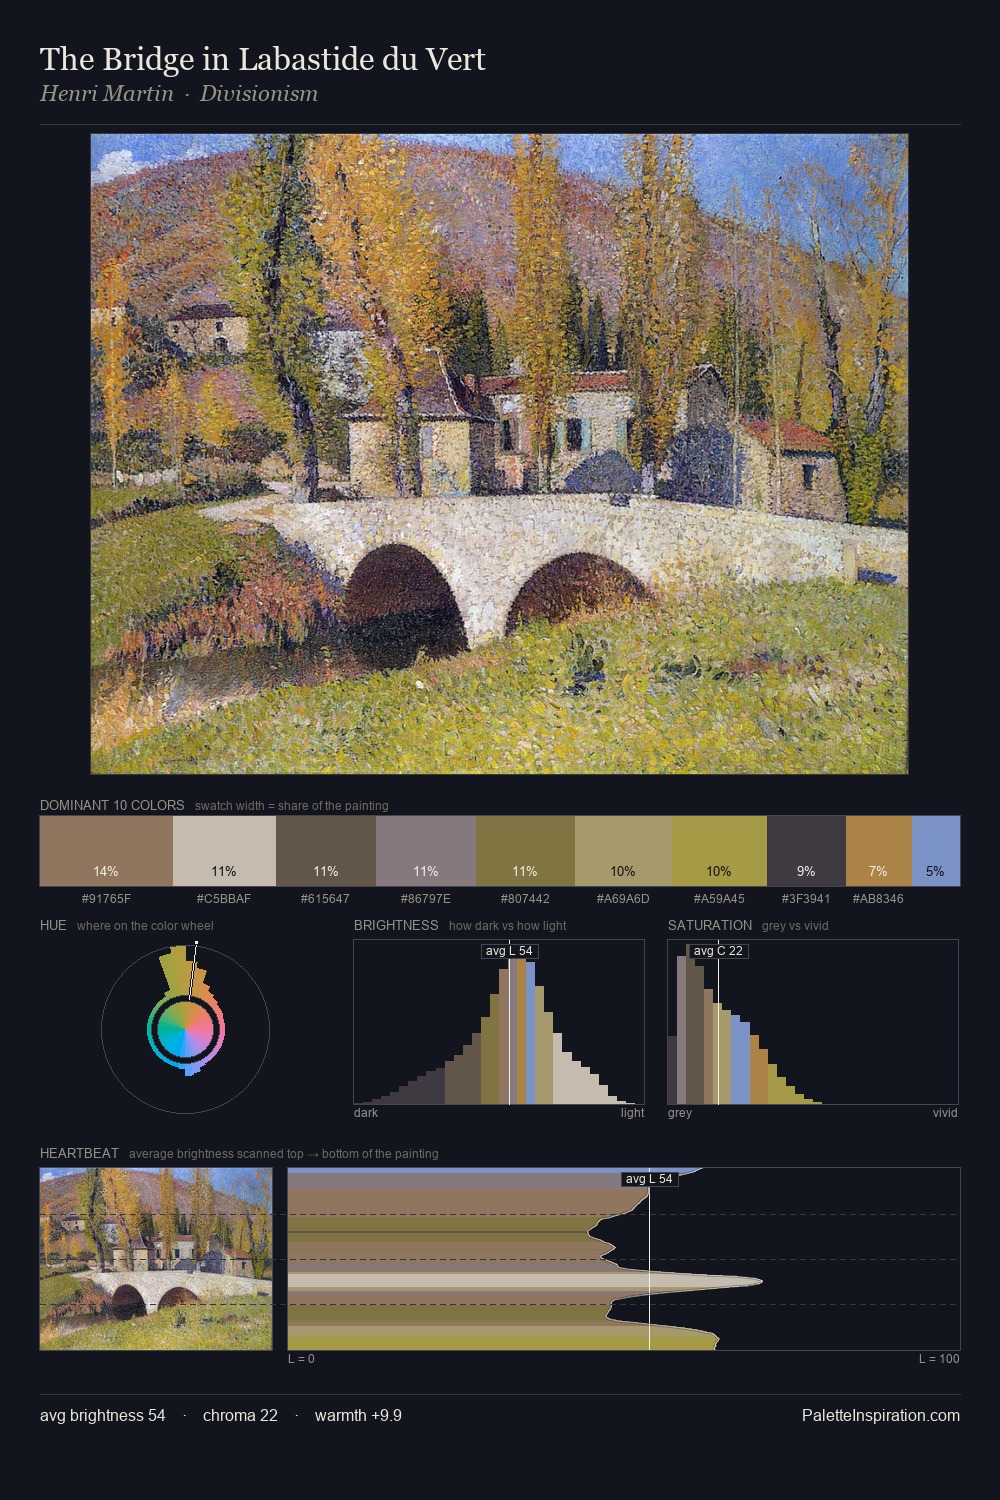1000x1500 pixels.
Task: Click the saturation histogram chart
Action: (813, 1022)
